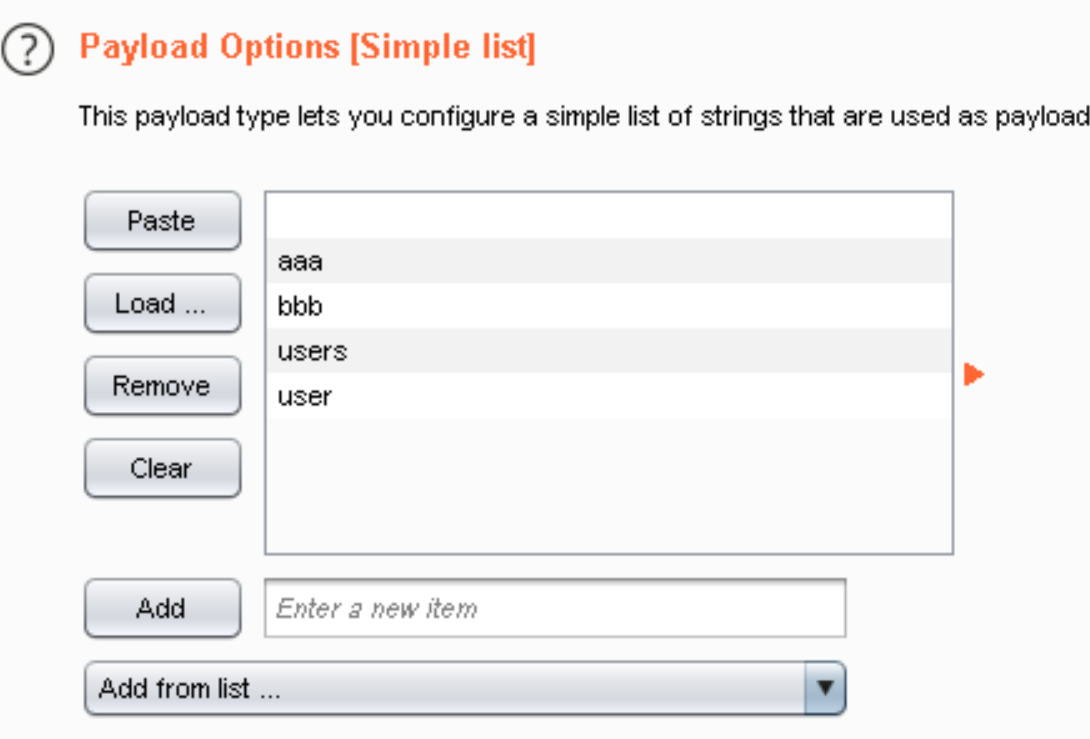Click the Payload Options heading text

[210, 47]
